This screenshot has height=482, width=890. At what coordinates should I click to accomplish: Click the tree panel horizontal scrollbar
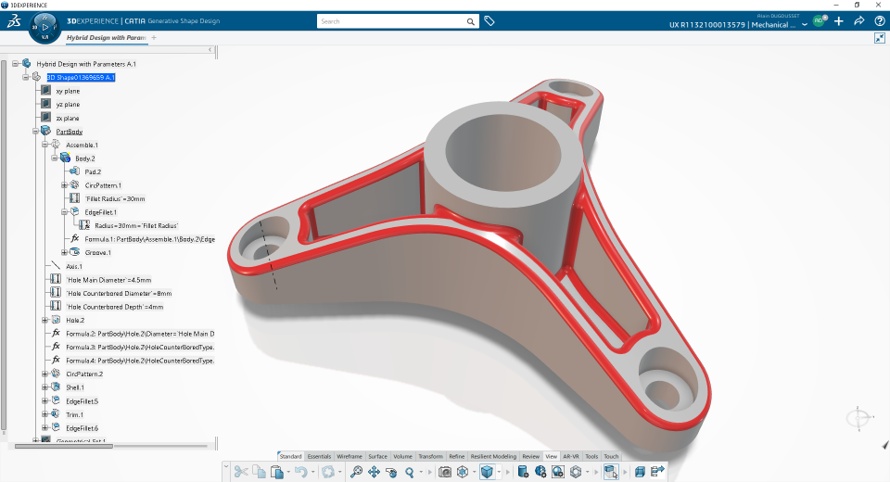click(64, 446)
